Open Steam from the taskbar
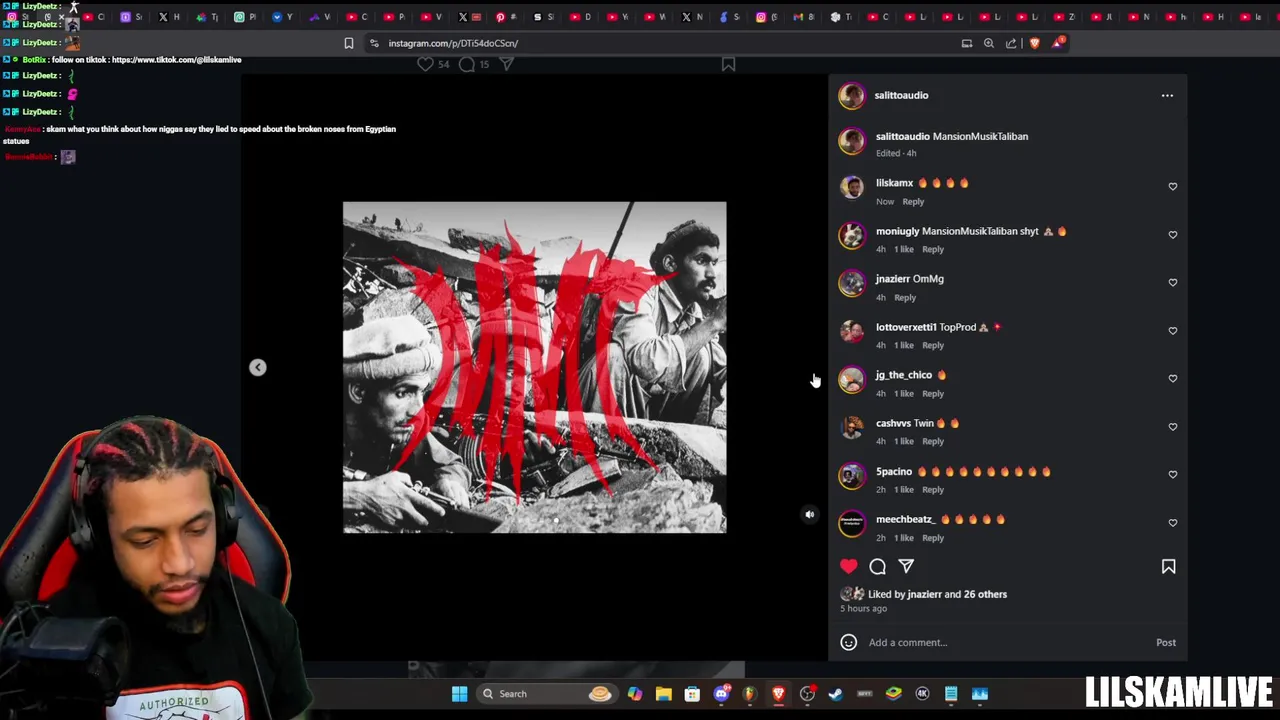This screenshot has height=720, width=1280. coord(835,694)
